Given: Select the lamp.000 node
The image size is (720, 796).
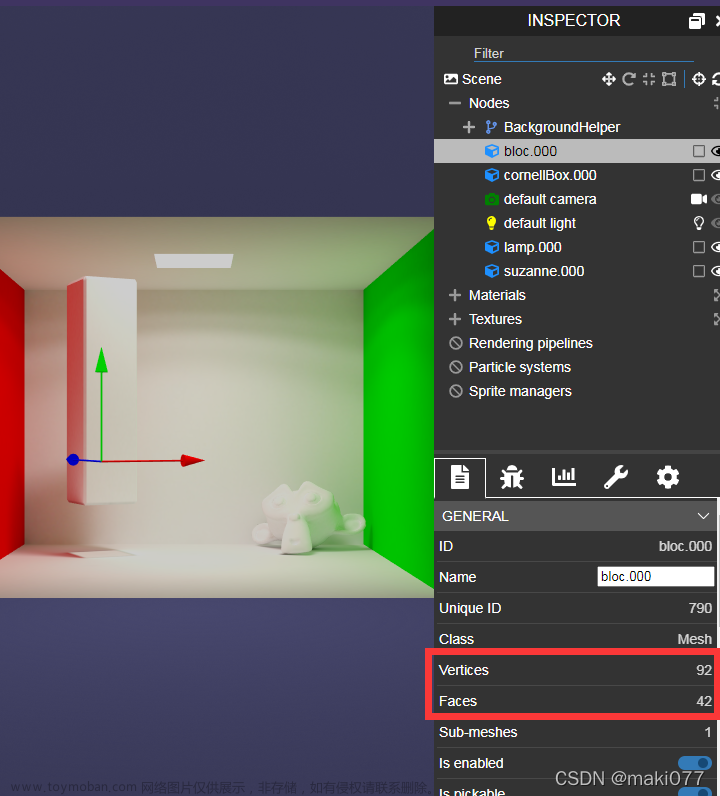Looking at the screenshot, I should 533,247.
